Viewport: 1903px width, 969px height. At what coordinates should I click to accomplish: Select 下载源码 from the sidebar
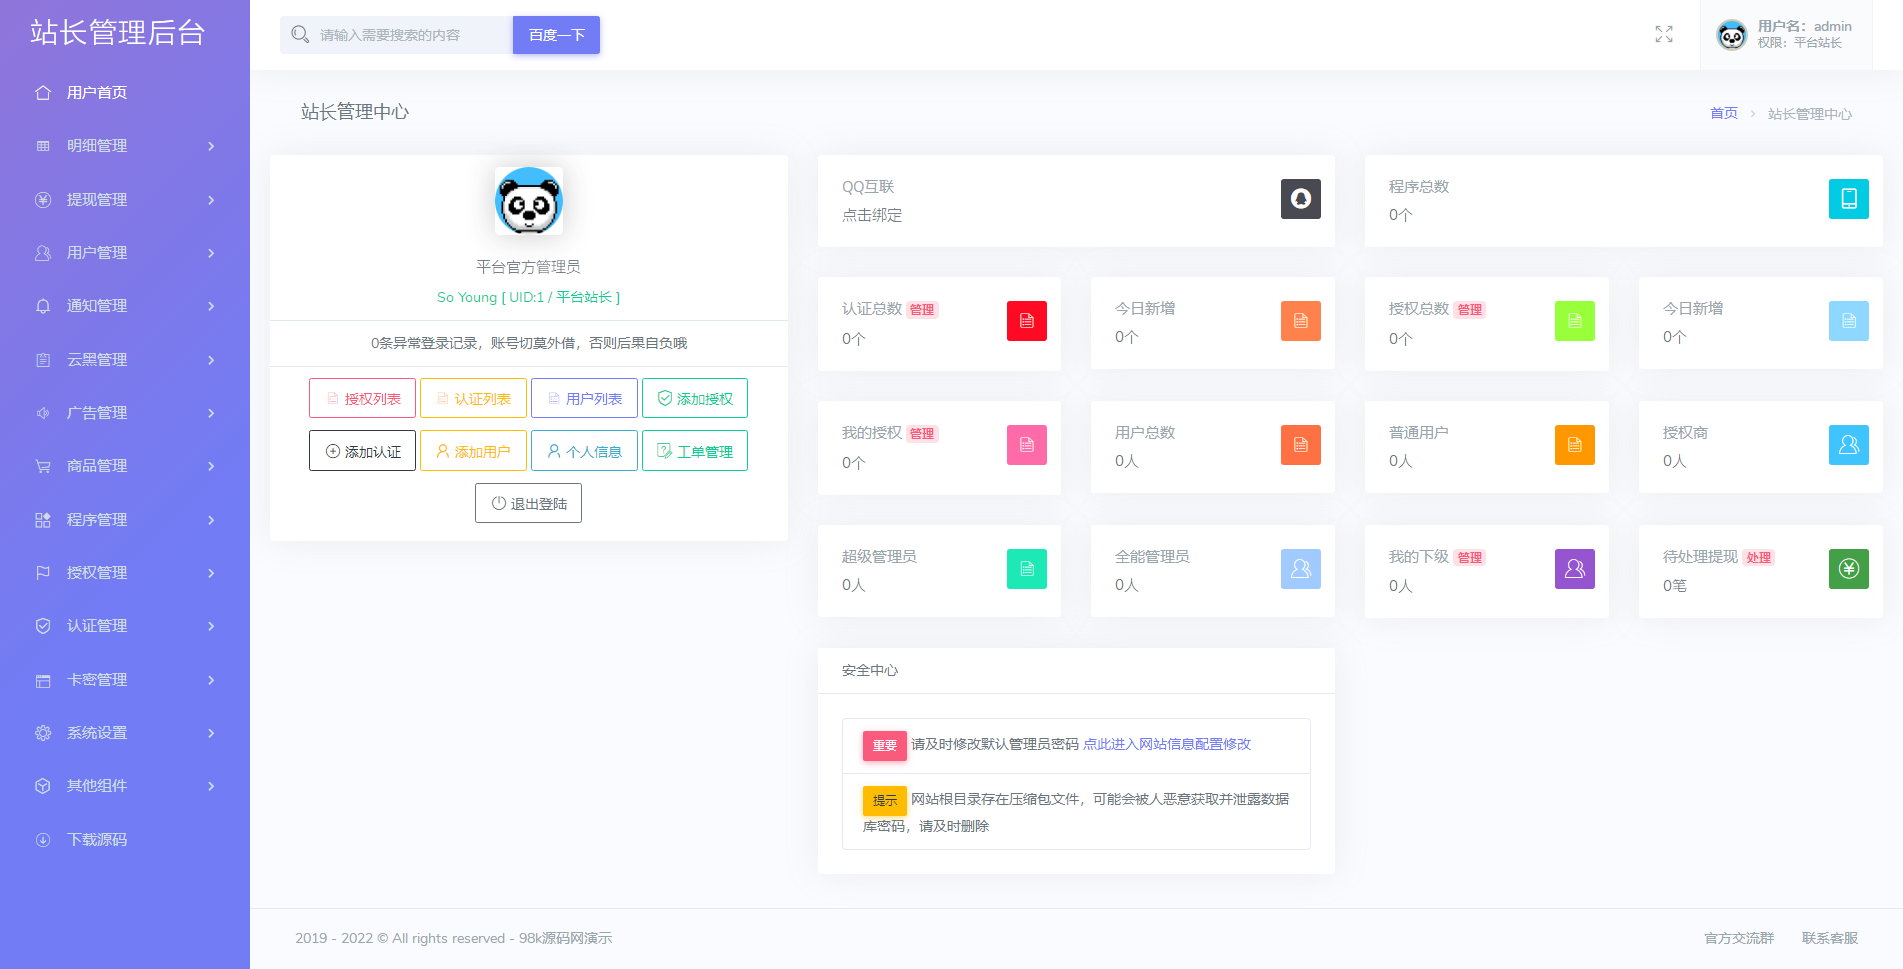[x=97, y=840]
